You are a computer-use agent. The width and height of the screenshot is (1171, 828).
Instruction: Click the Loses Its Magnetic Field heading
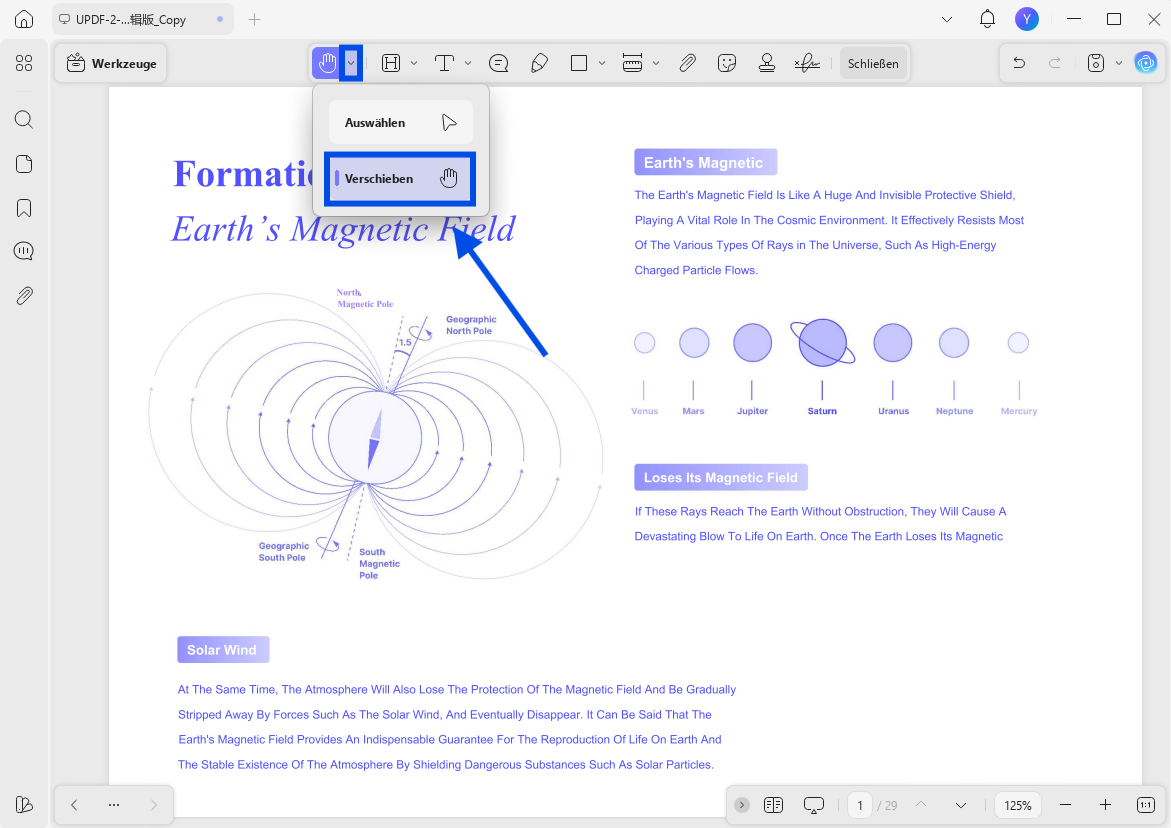721,478
